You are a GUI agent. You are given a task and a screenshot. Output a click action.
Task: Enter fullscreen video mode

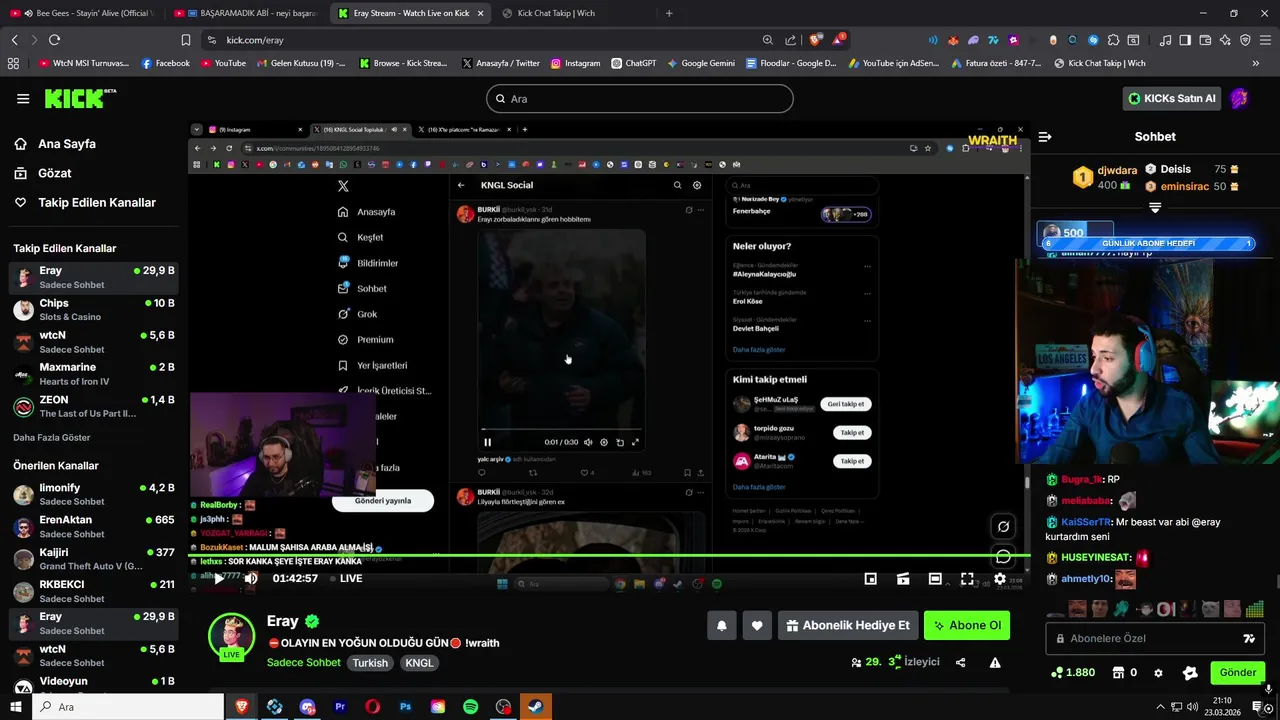click(967, 578)
